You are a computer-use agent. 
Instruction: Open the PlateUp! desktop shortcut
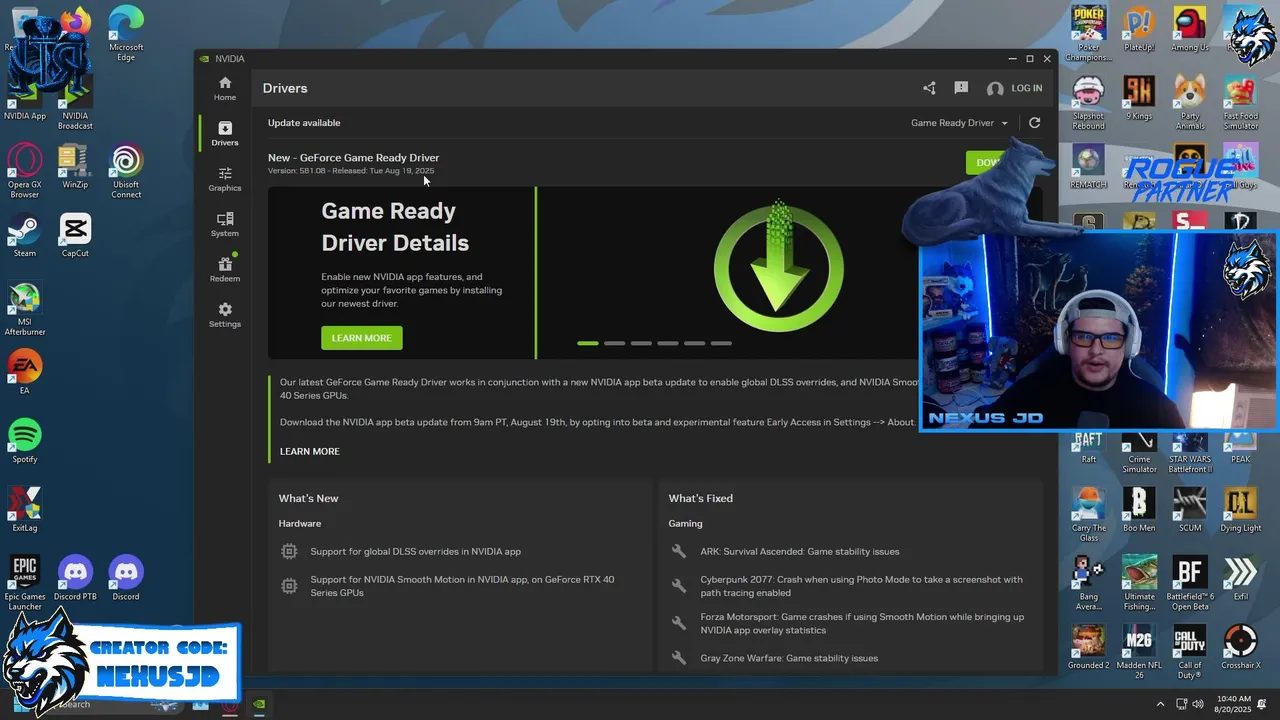[1139, 29]
